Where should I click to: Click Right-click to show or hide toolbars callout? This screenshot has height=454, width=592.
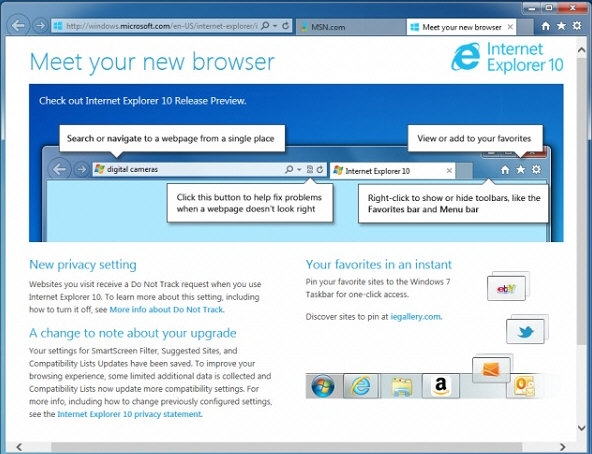(453, 204)
